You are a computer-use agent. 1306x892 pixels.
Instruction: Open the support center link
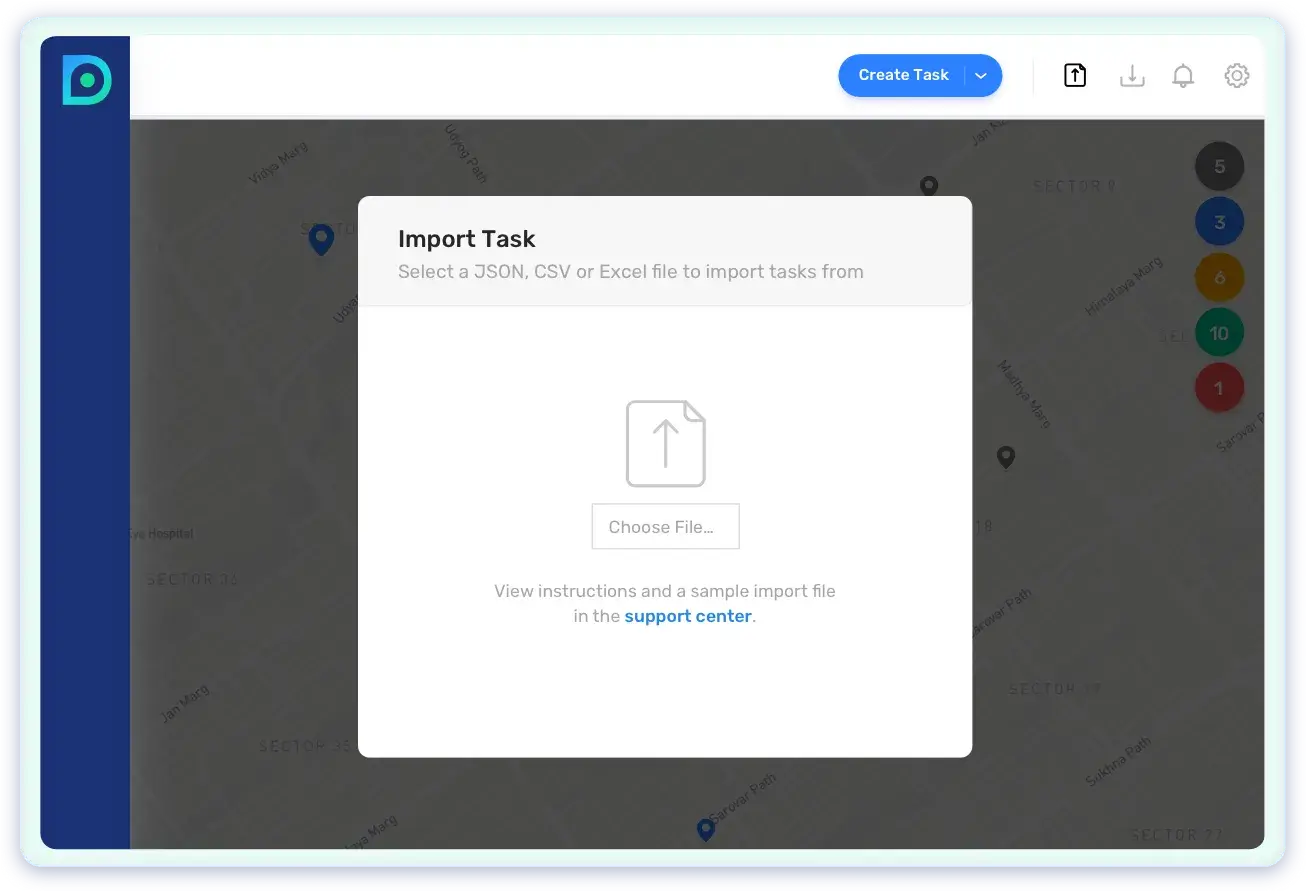point(687,616)
